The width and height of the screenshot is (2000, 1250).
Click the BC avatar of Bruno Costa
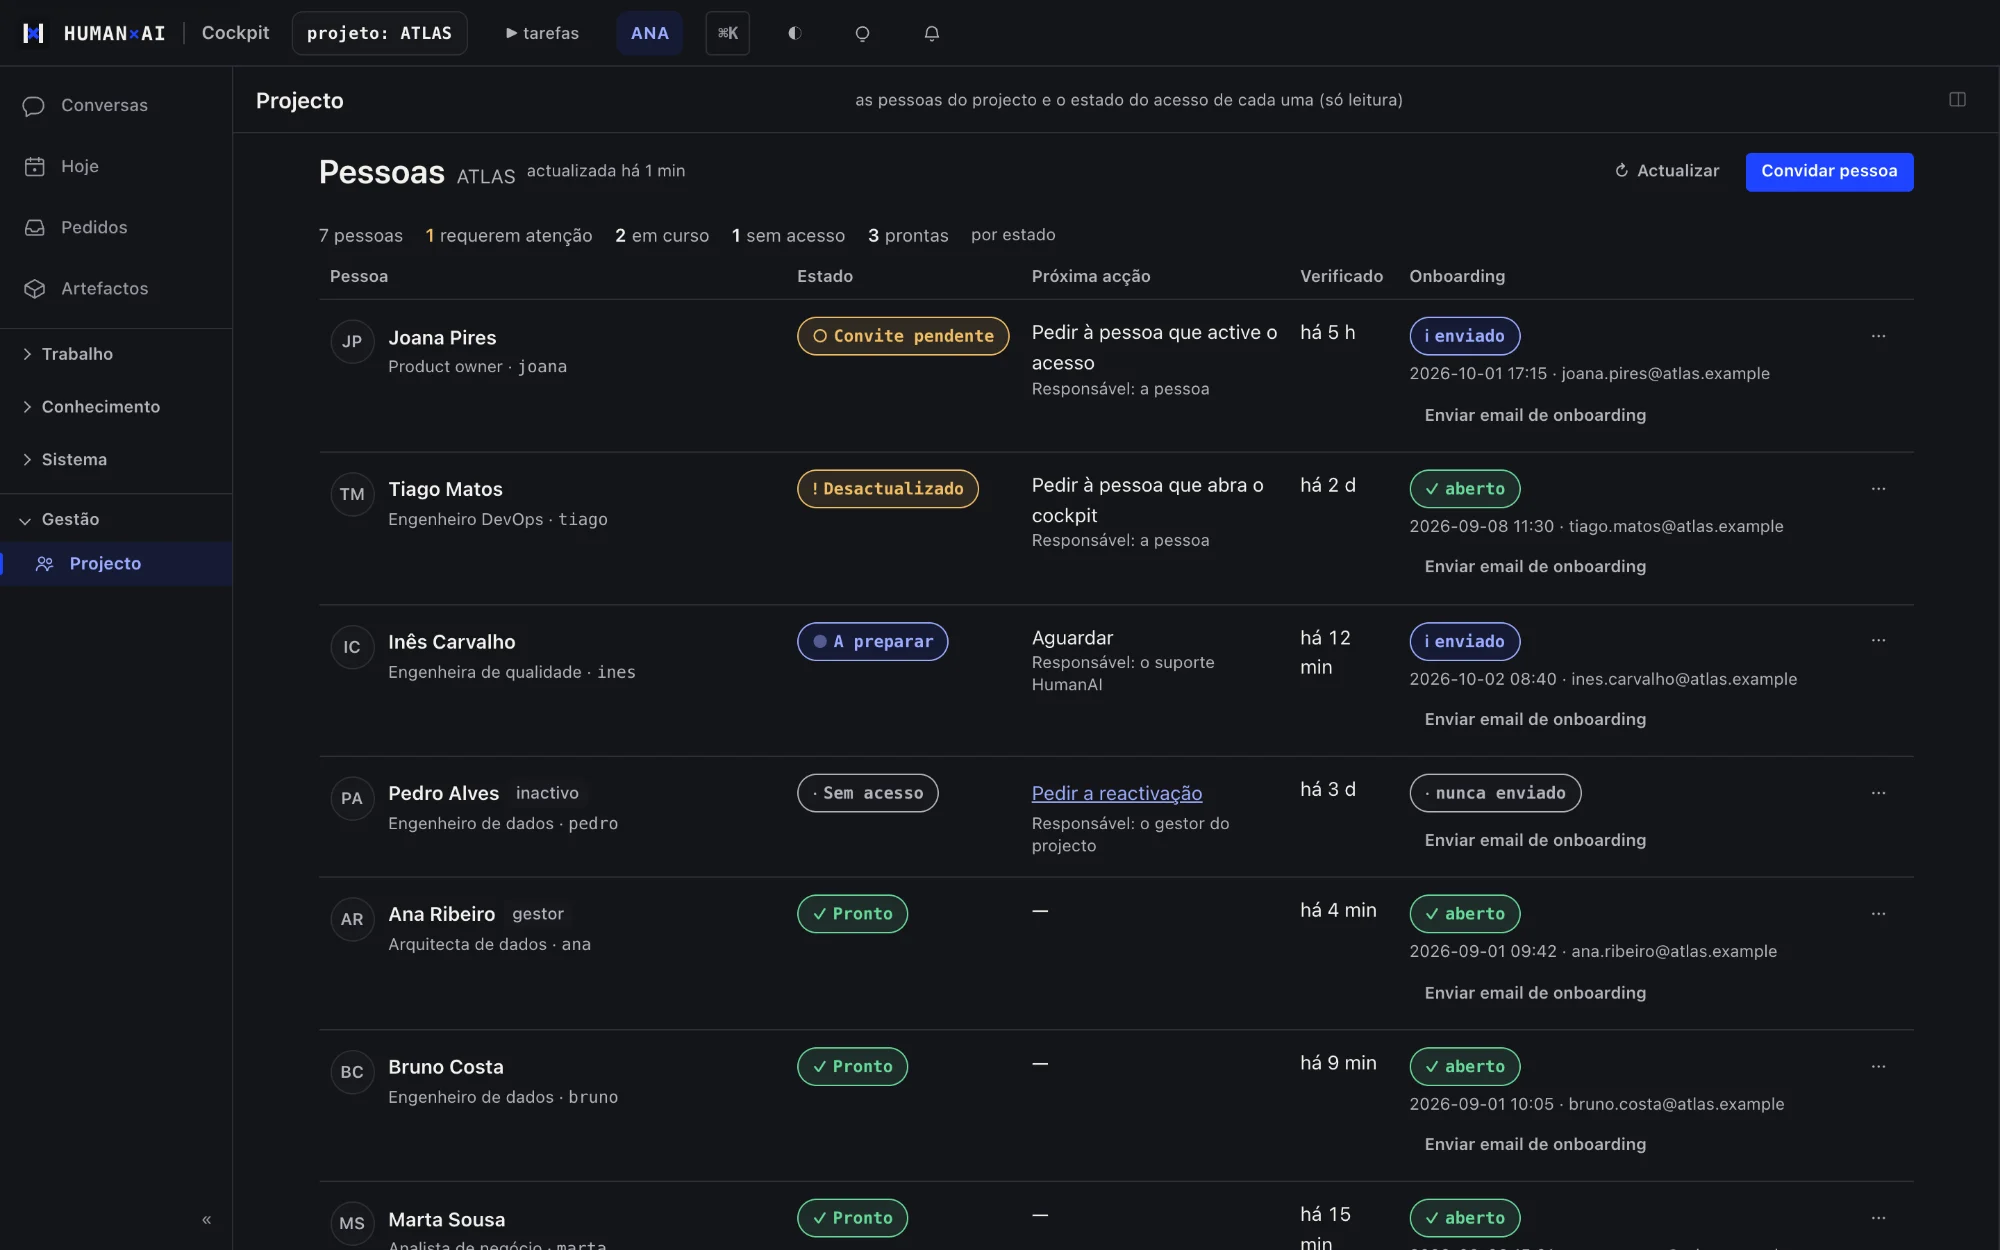click(352, 1072)
